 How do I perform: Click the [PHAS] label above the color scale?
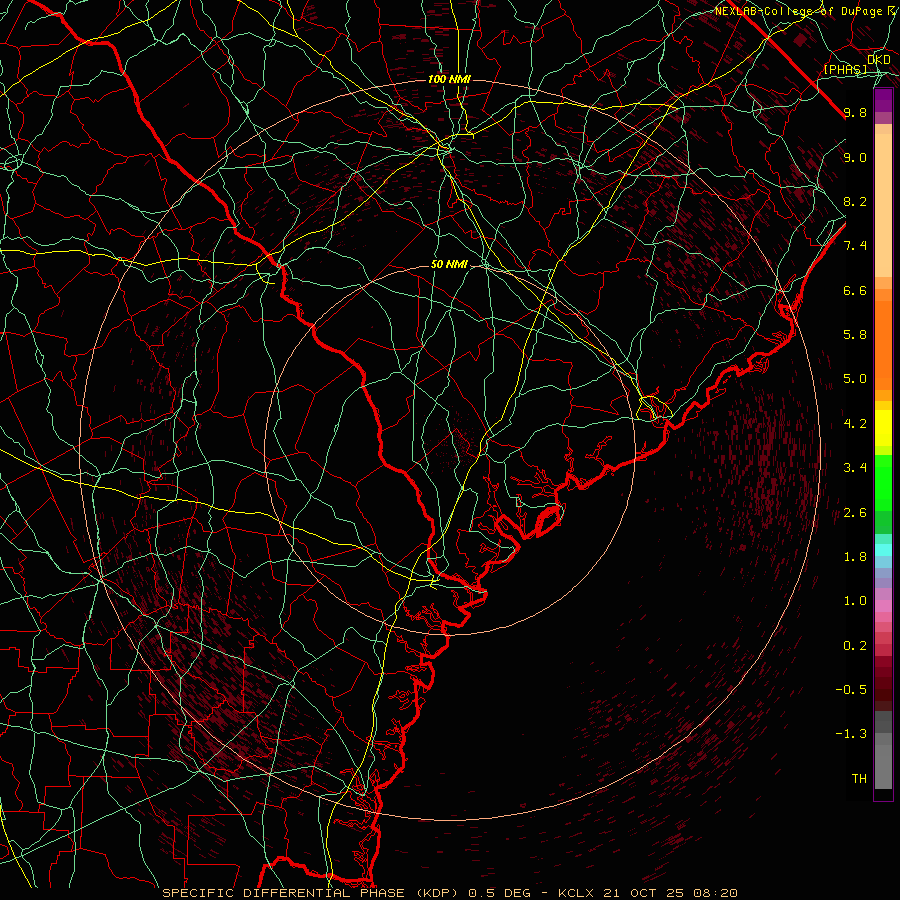coord(845,70)
